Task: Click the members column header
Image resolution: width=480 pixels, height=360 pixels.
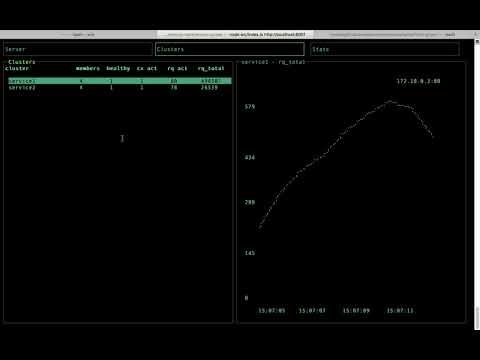Action: click(88, 68)
